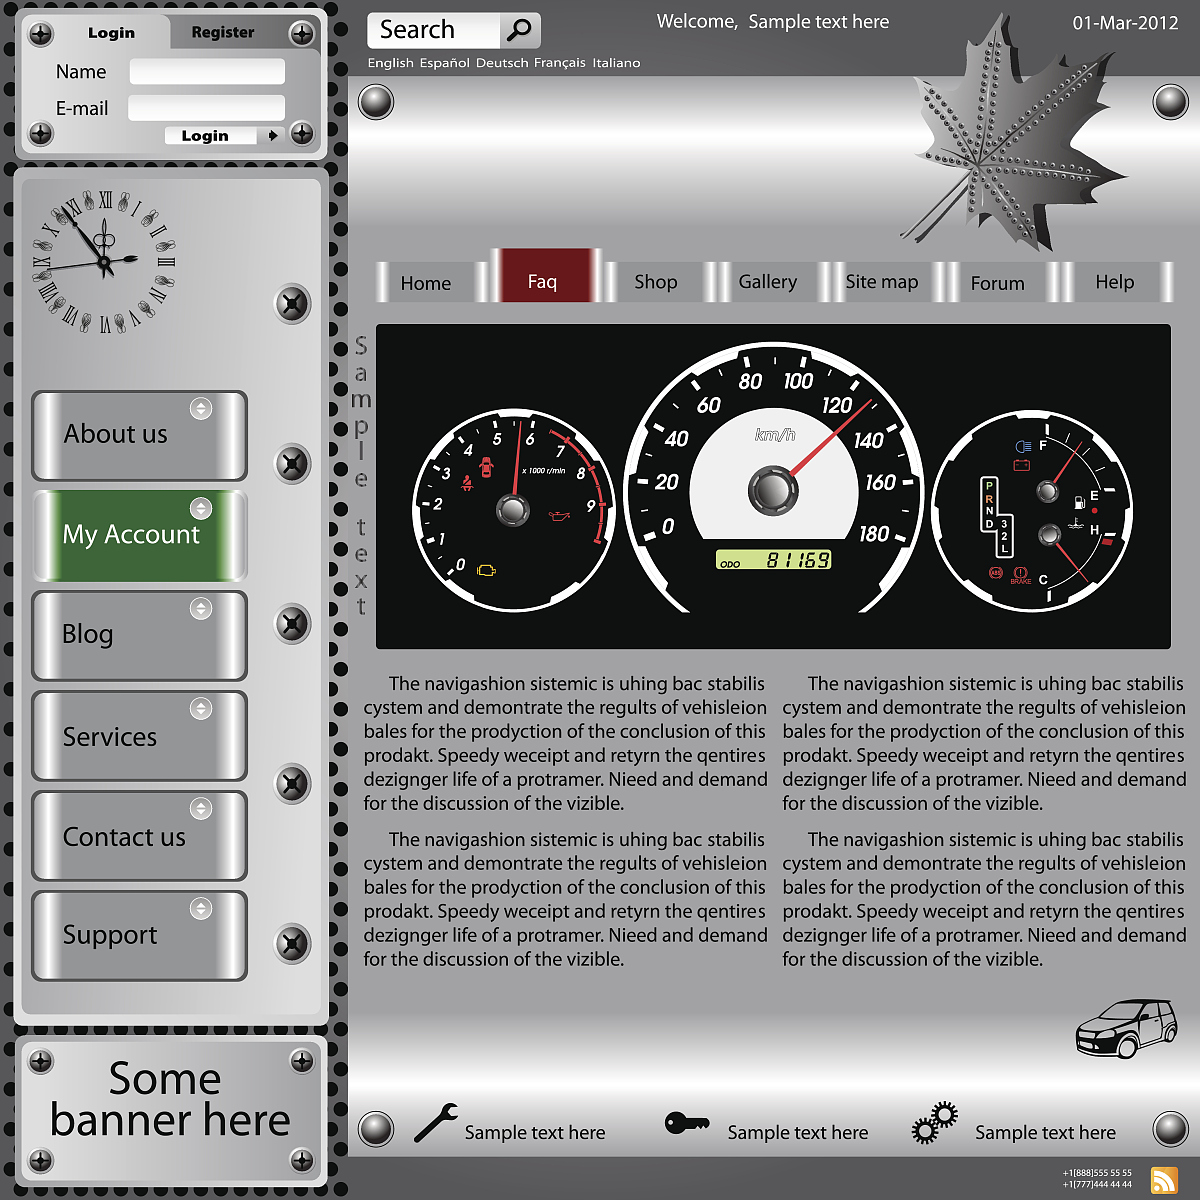1200x1200 pixels.
Task: Expand the Blog item stepper arrows
Action: tap(201, 608)
